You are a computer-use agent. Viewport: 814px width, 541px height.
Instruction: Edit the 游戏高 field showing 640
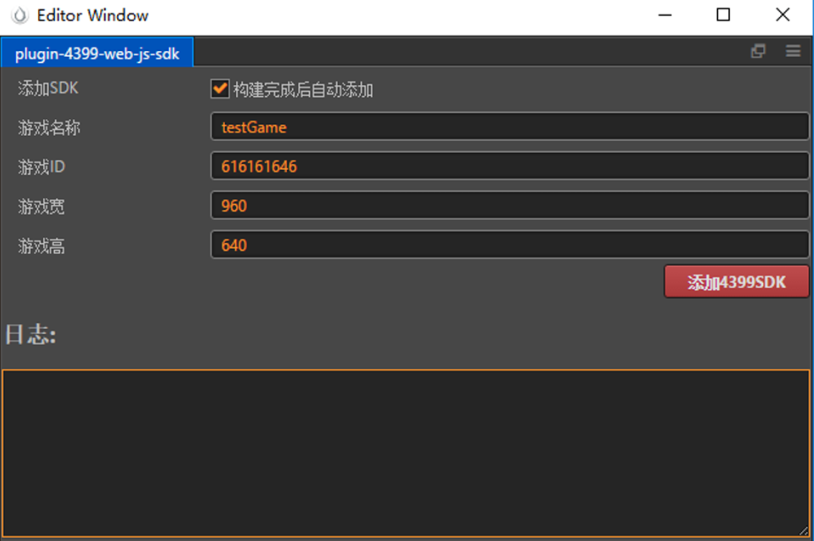pyautogui.click(x=509, y=245)
